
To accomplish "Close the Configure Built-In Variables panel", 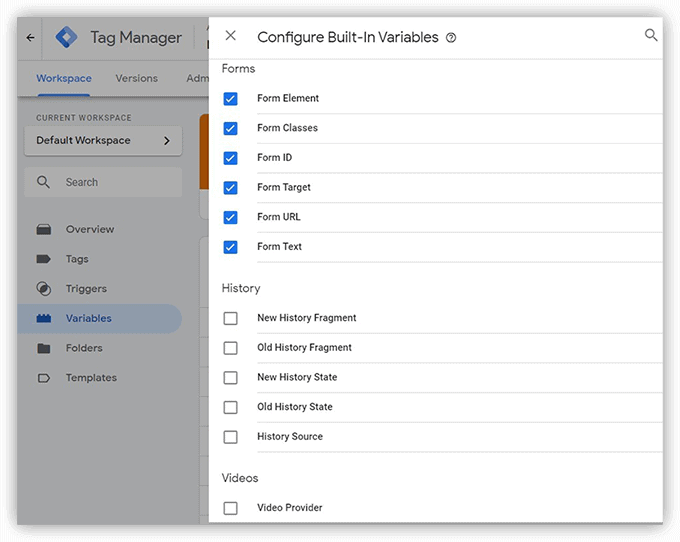I will pyautogui.click(x=231, y=36).
